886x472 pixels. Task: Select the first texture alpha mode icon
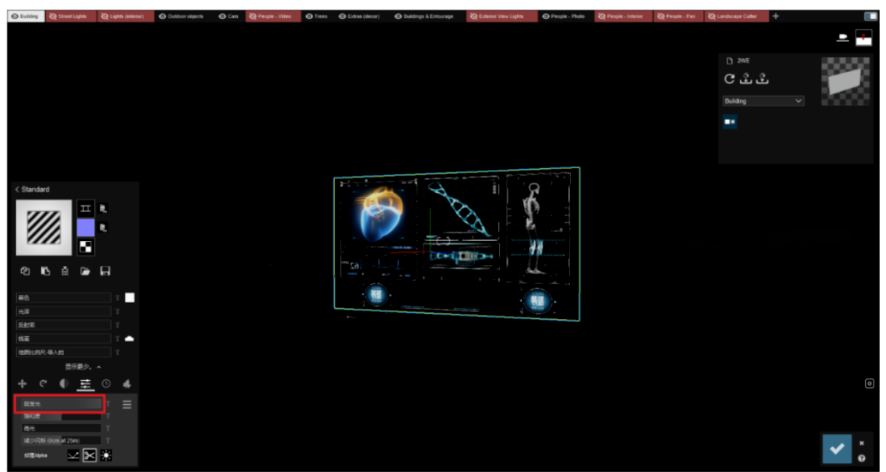click(73, 455)
